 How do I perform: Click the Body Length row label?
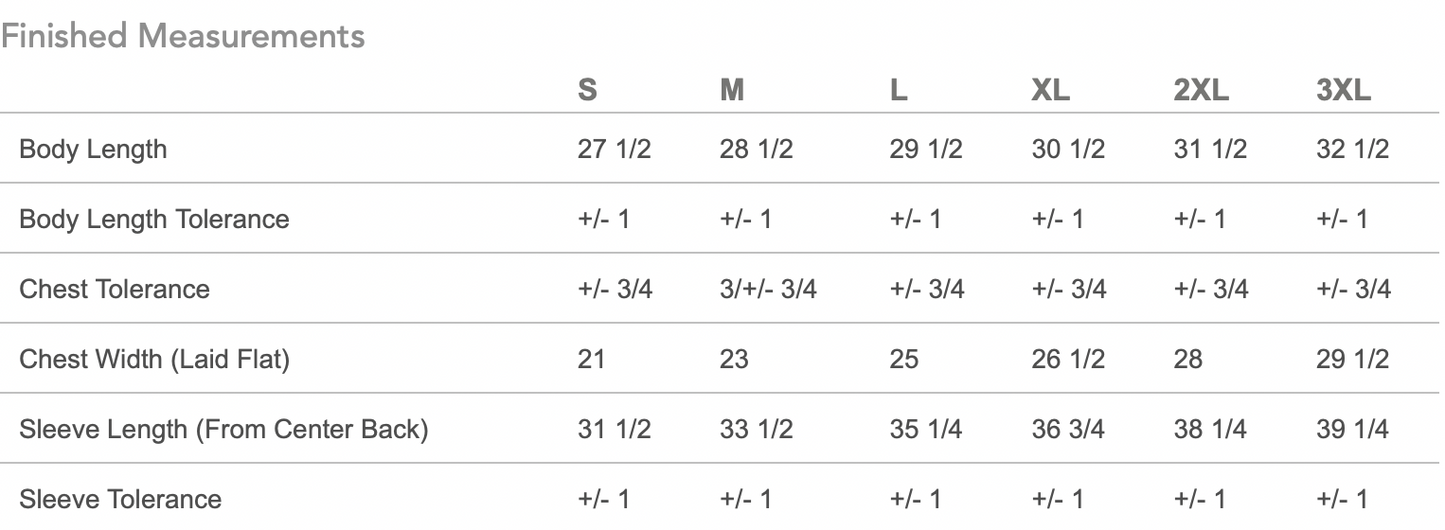93,150
